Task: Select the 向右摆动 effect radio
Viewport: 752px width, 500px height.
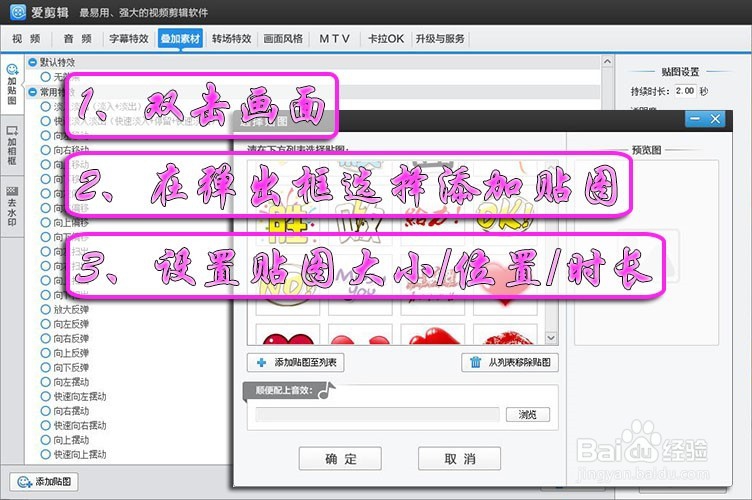Action: (46, 411)
